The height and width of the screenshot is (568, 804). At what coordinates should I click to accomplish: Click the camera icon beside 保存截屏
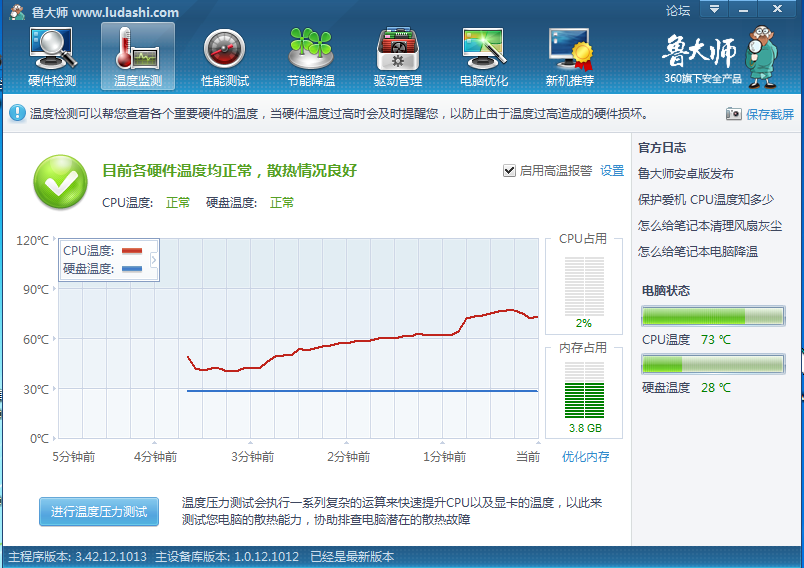coord(733,114)
